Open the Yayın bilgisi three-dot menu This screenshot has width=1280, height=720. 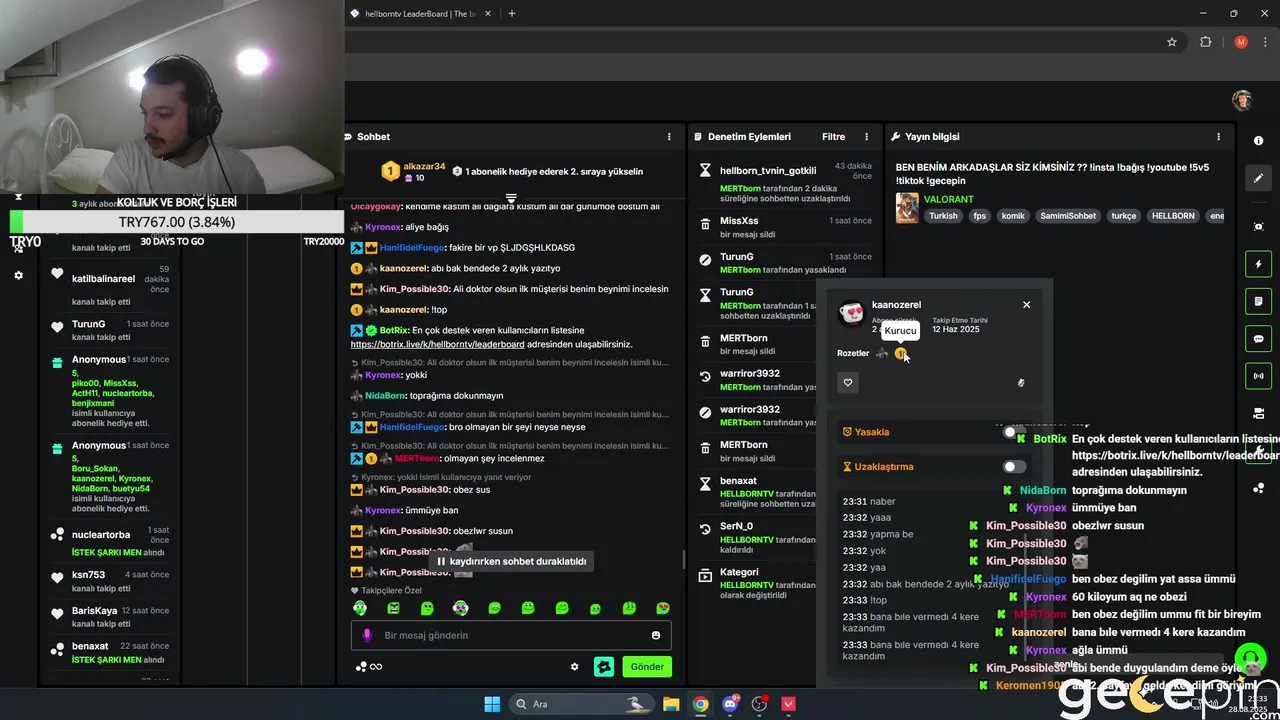click(1218, 137)
